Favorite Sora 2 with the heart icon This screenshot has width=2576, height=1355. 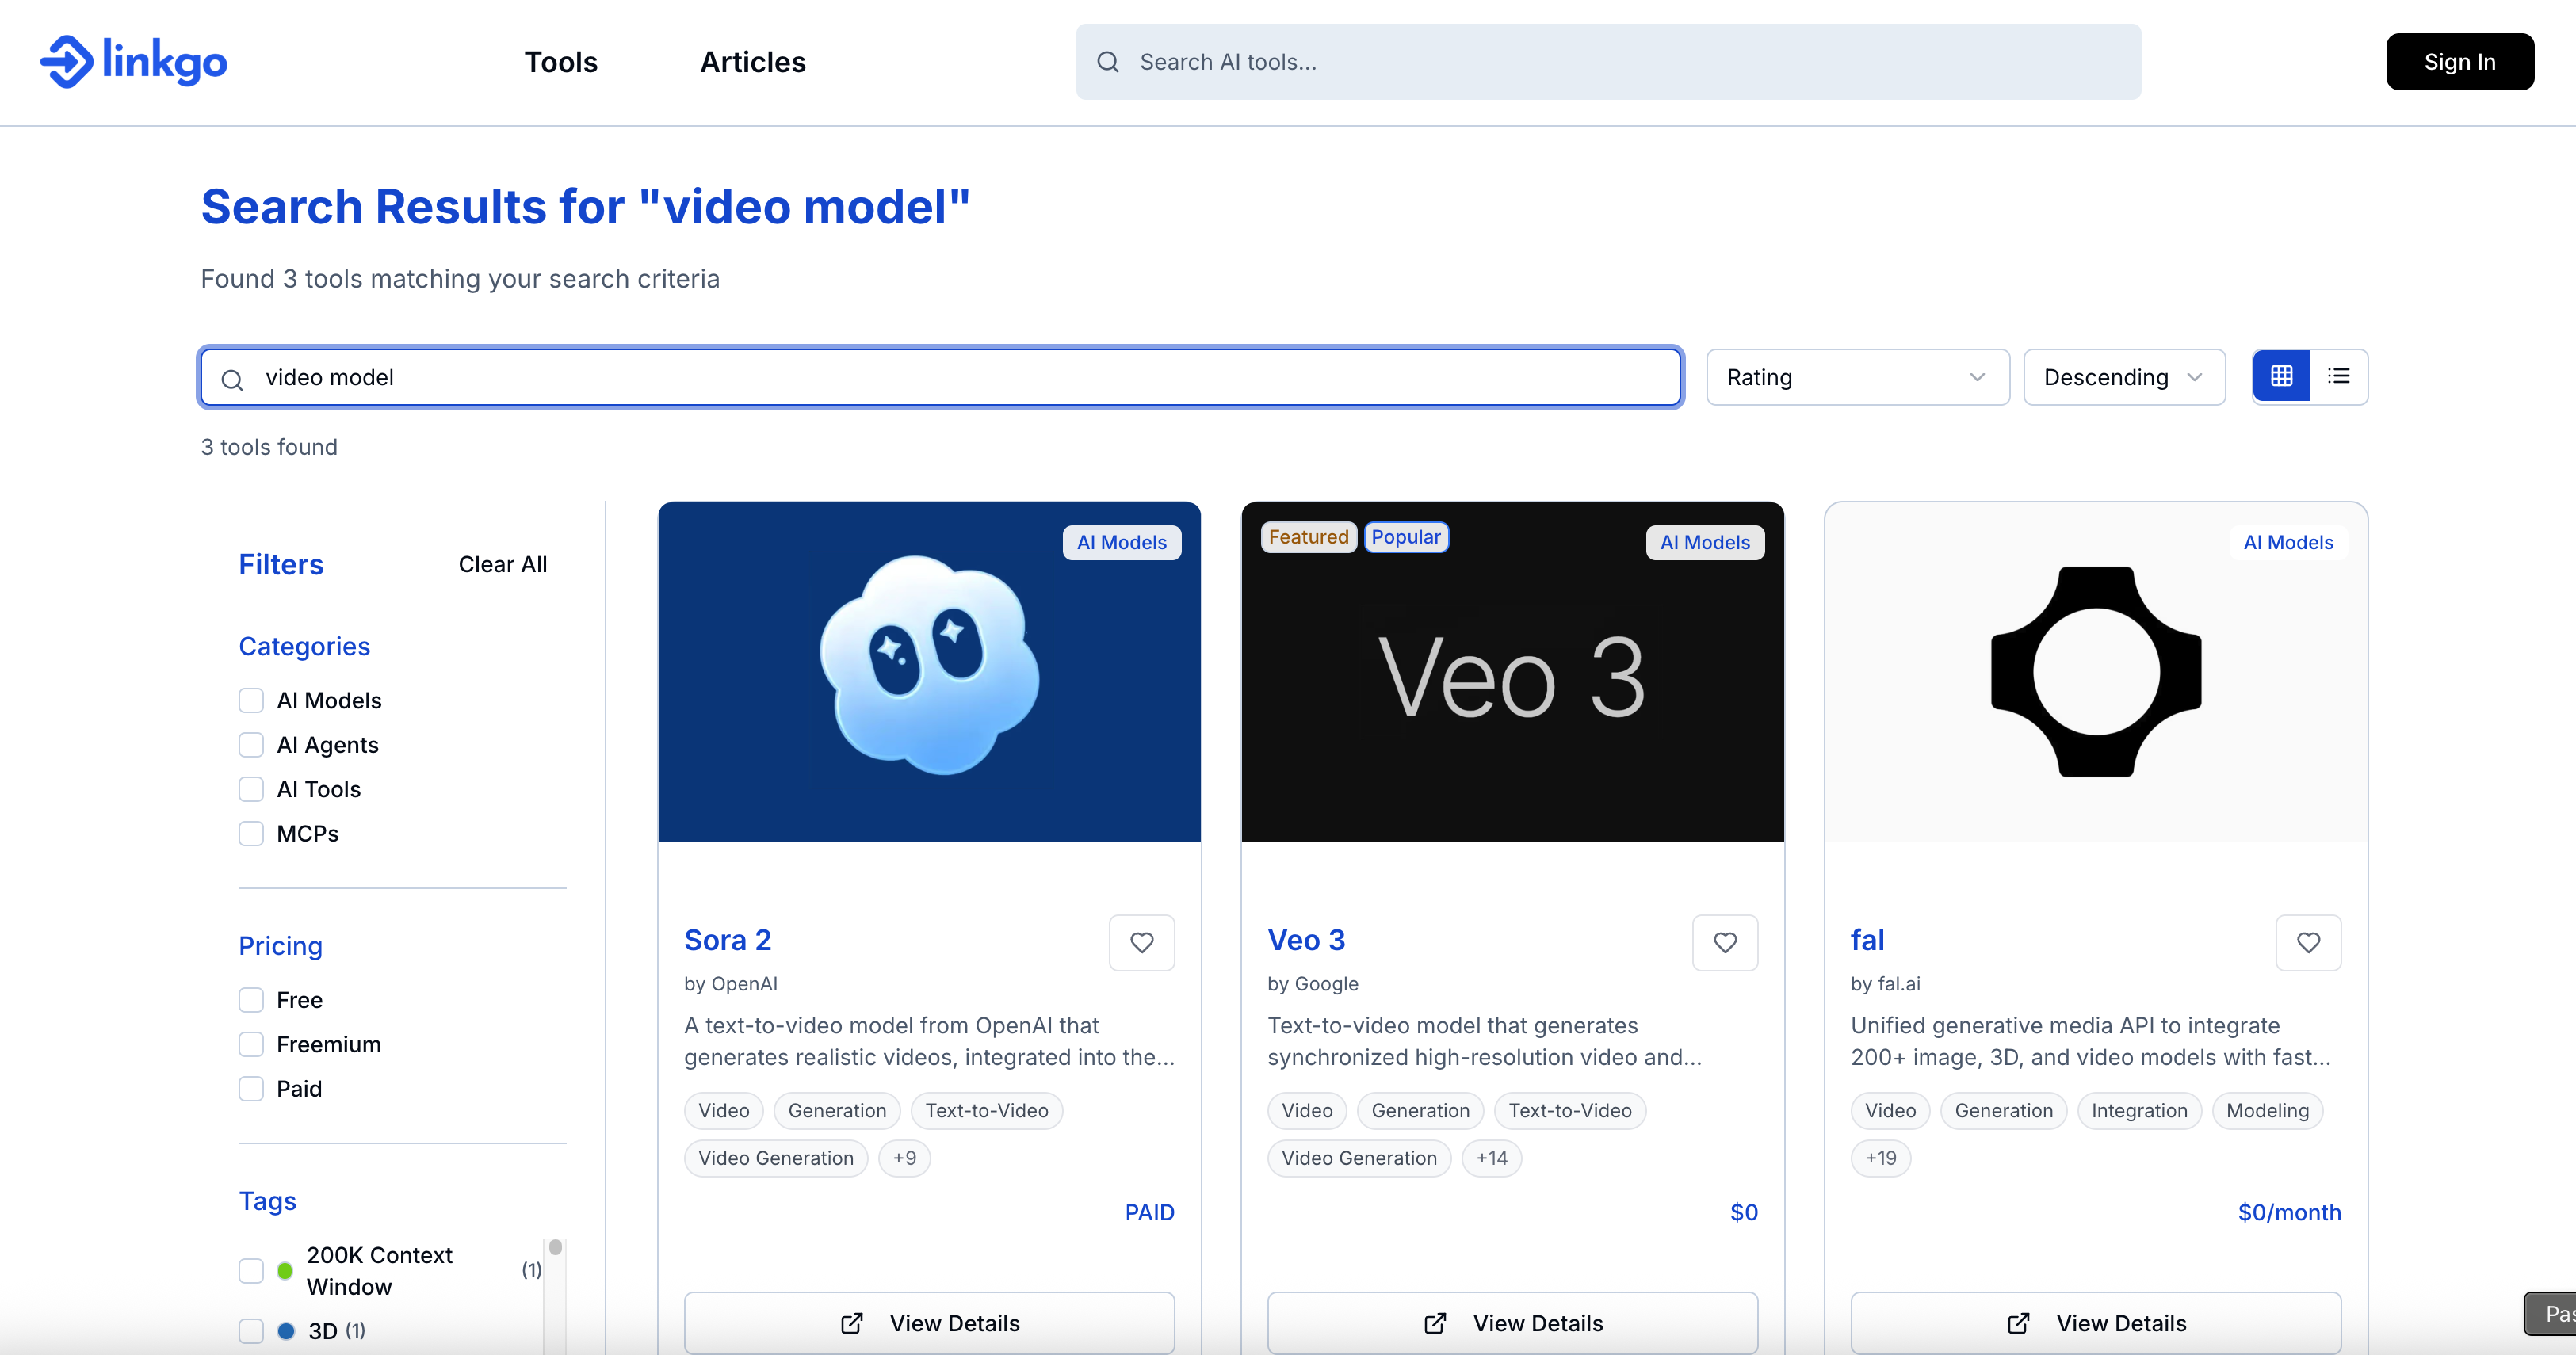1141,942
